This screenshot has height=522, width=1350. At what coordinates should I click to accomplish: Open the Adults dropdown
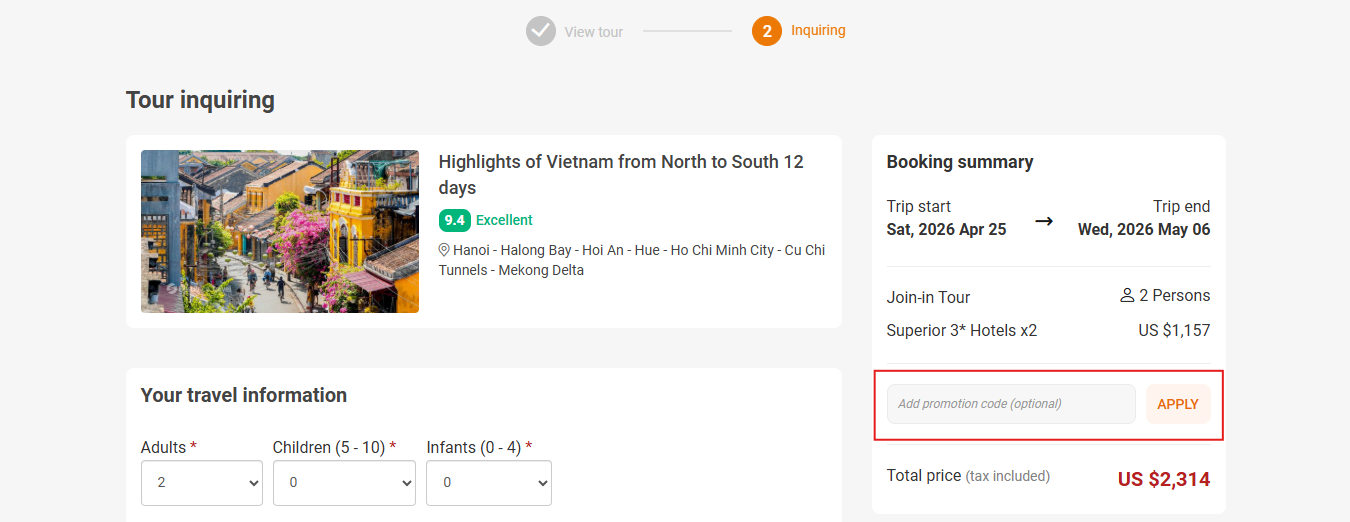pos(201,483)
